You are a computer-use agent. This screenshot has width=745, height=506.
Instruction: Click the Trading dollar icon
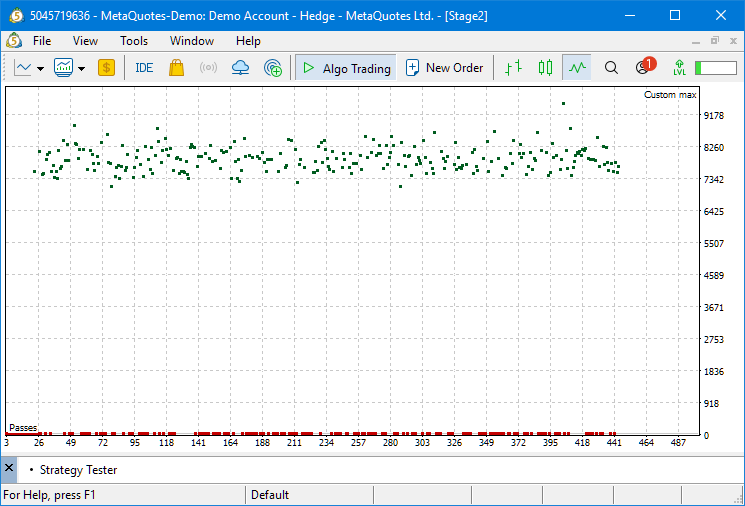point(106,68)
